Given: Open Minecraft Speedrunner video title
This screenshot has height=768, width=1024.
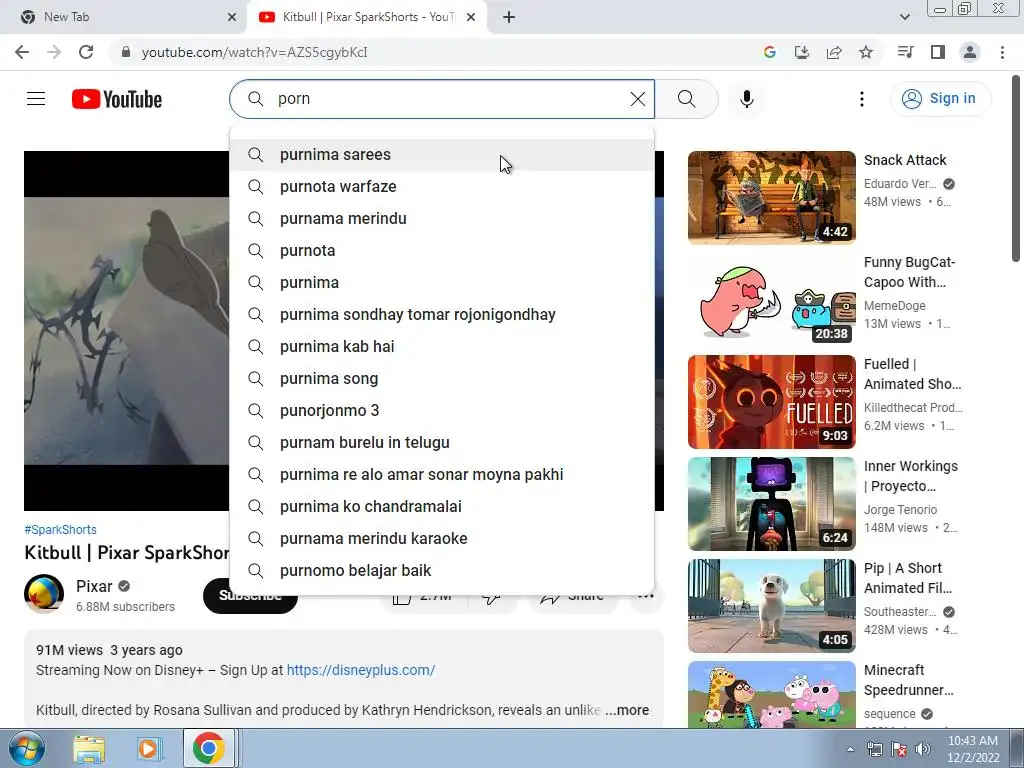Looking at the screenshot, I should [908, 680].
